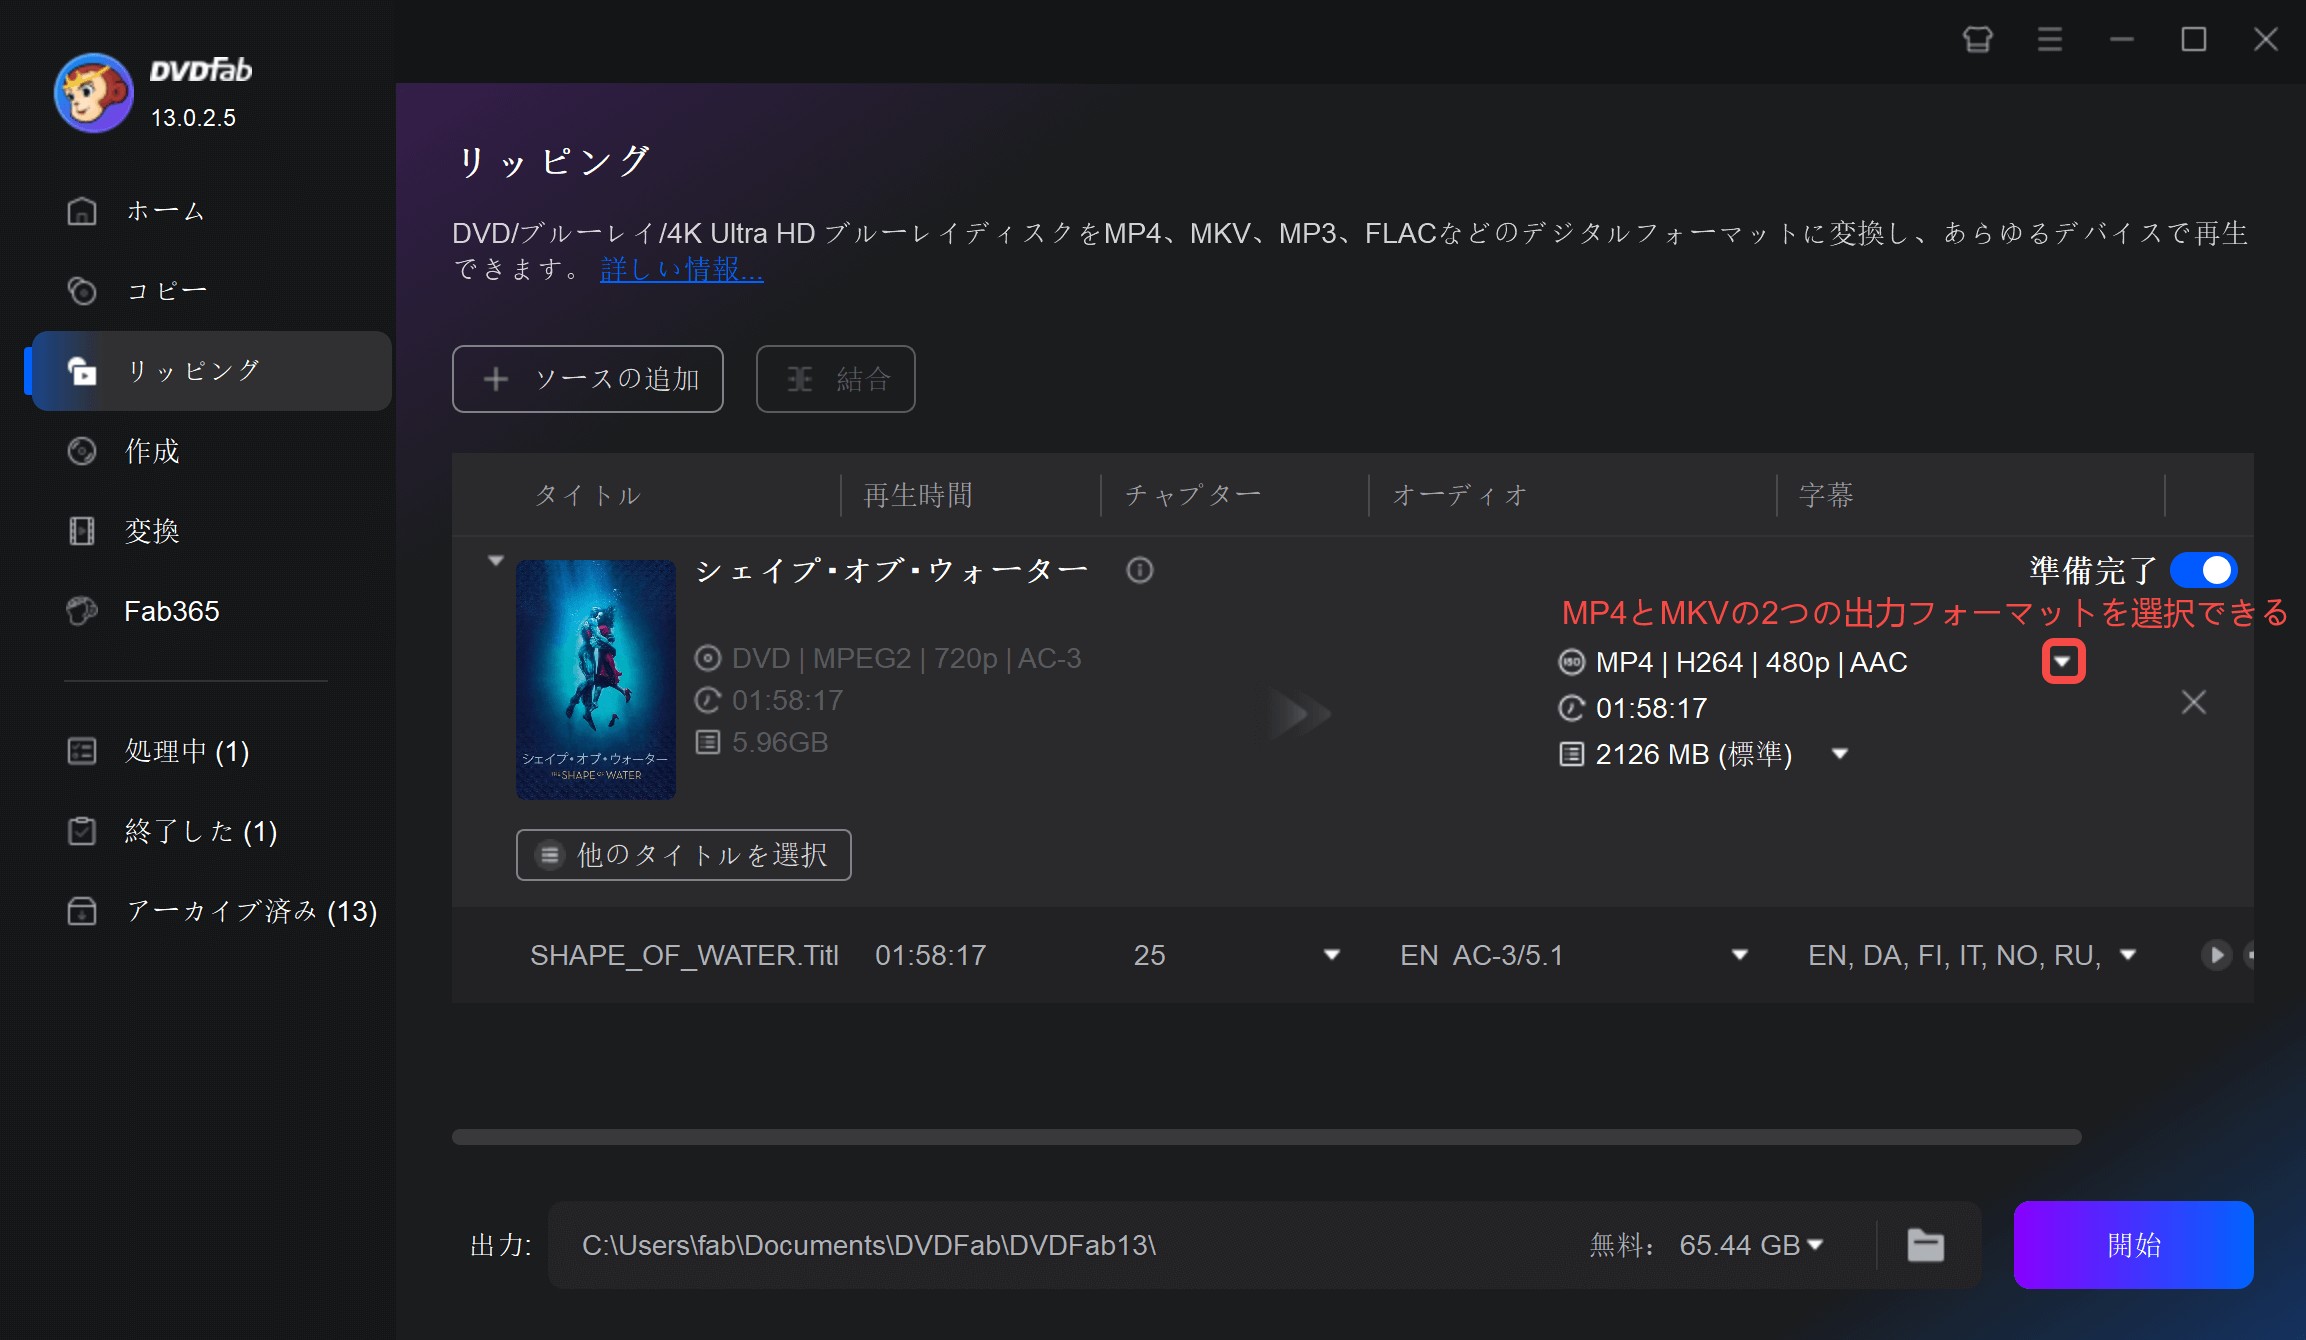
Task: Open the chapter 25 dropdown
Action: point(1331,955)
